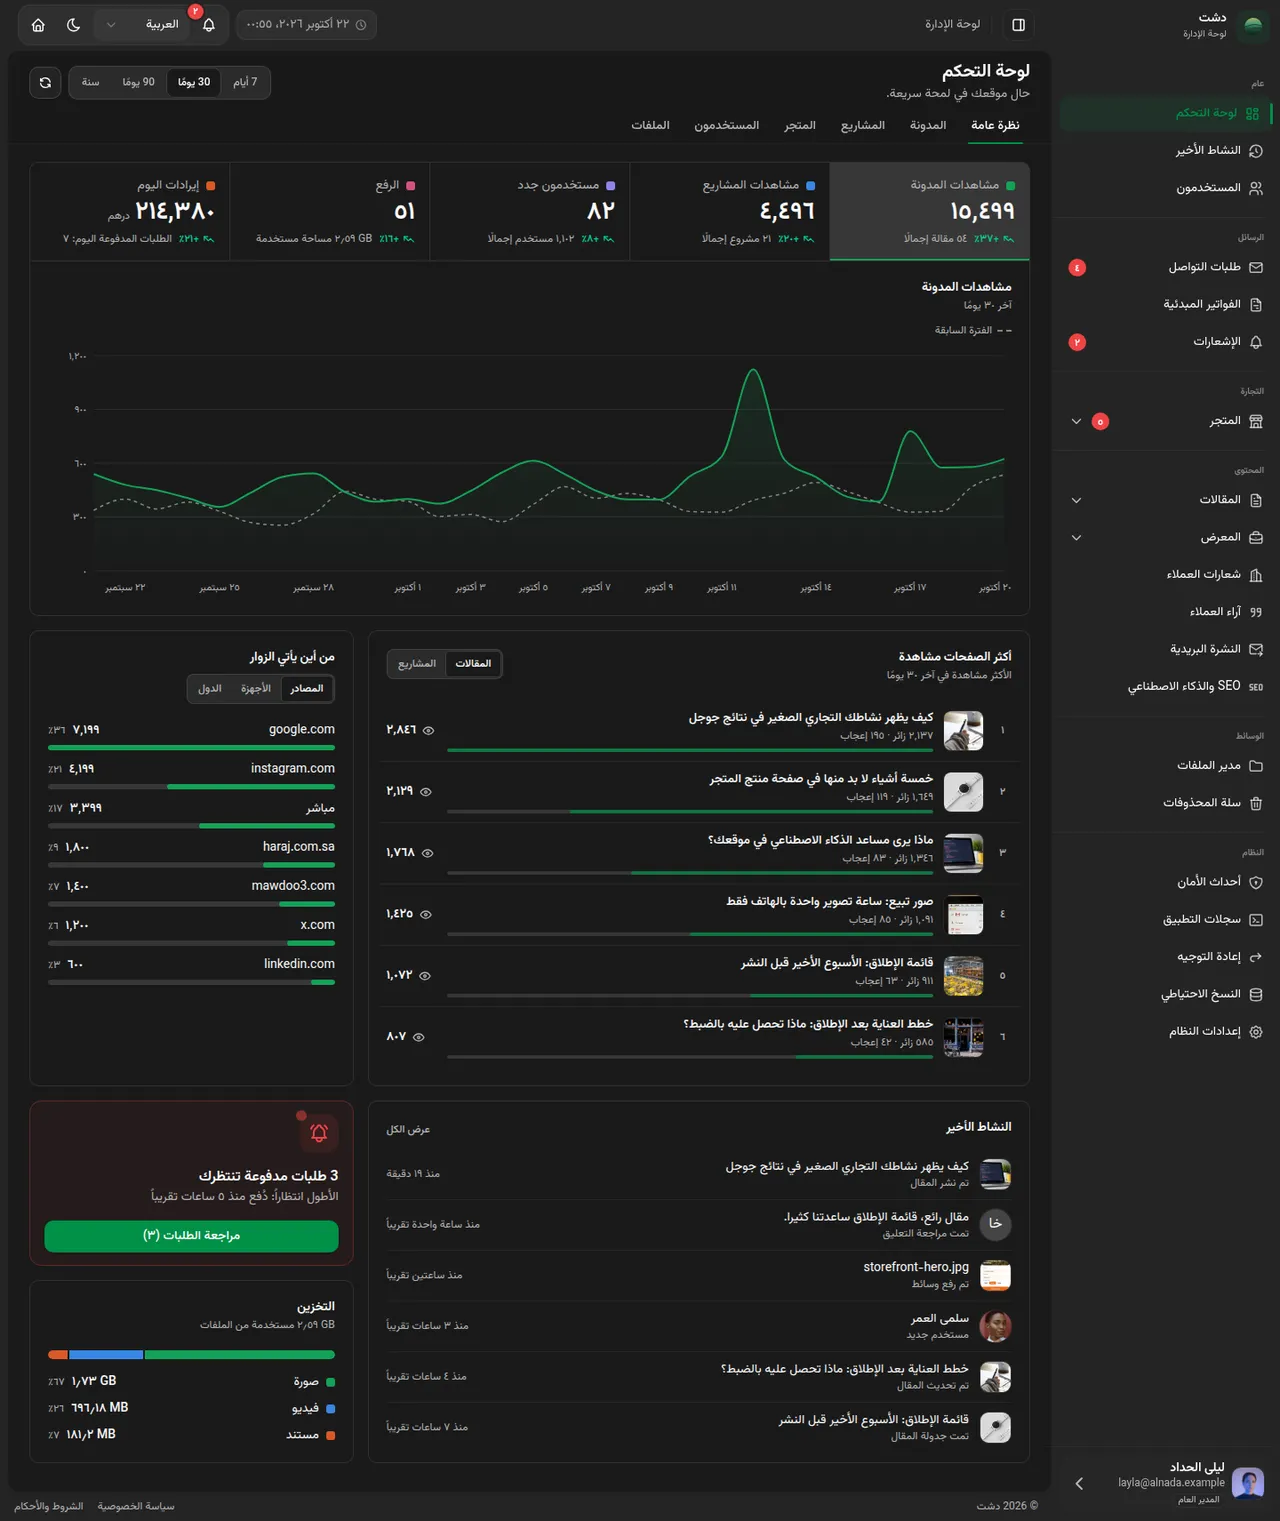Go home using the house icon
The image size is (1280, 1521).
pos(38,24)
